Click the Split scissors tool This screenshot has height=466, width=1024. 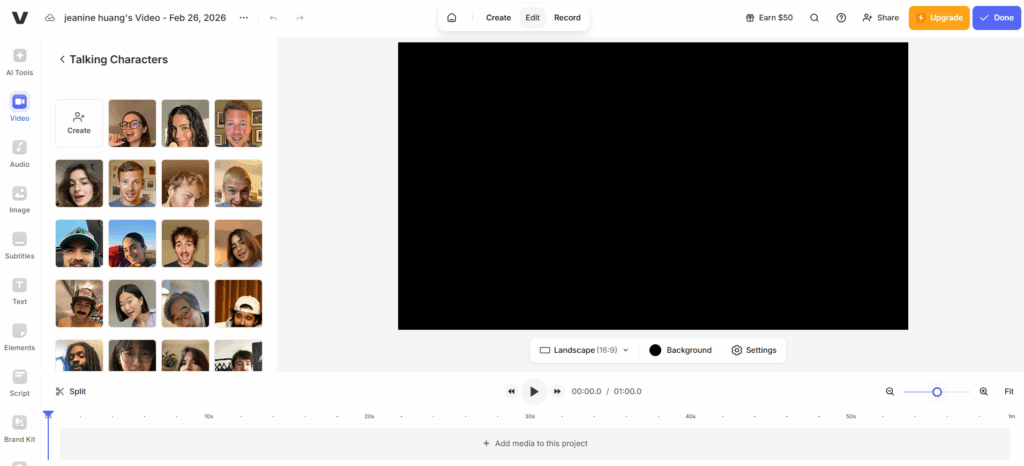coord(71,392)
